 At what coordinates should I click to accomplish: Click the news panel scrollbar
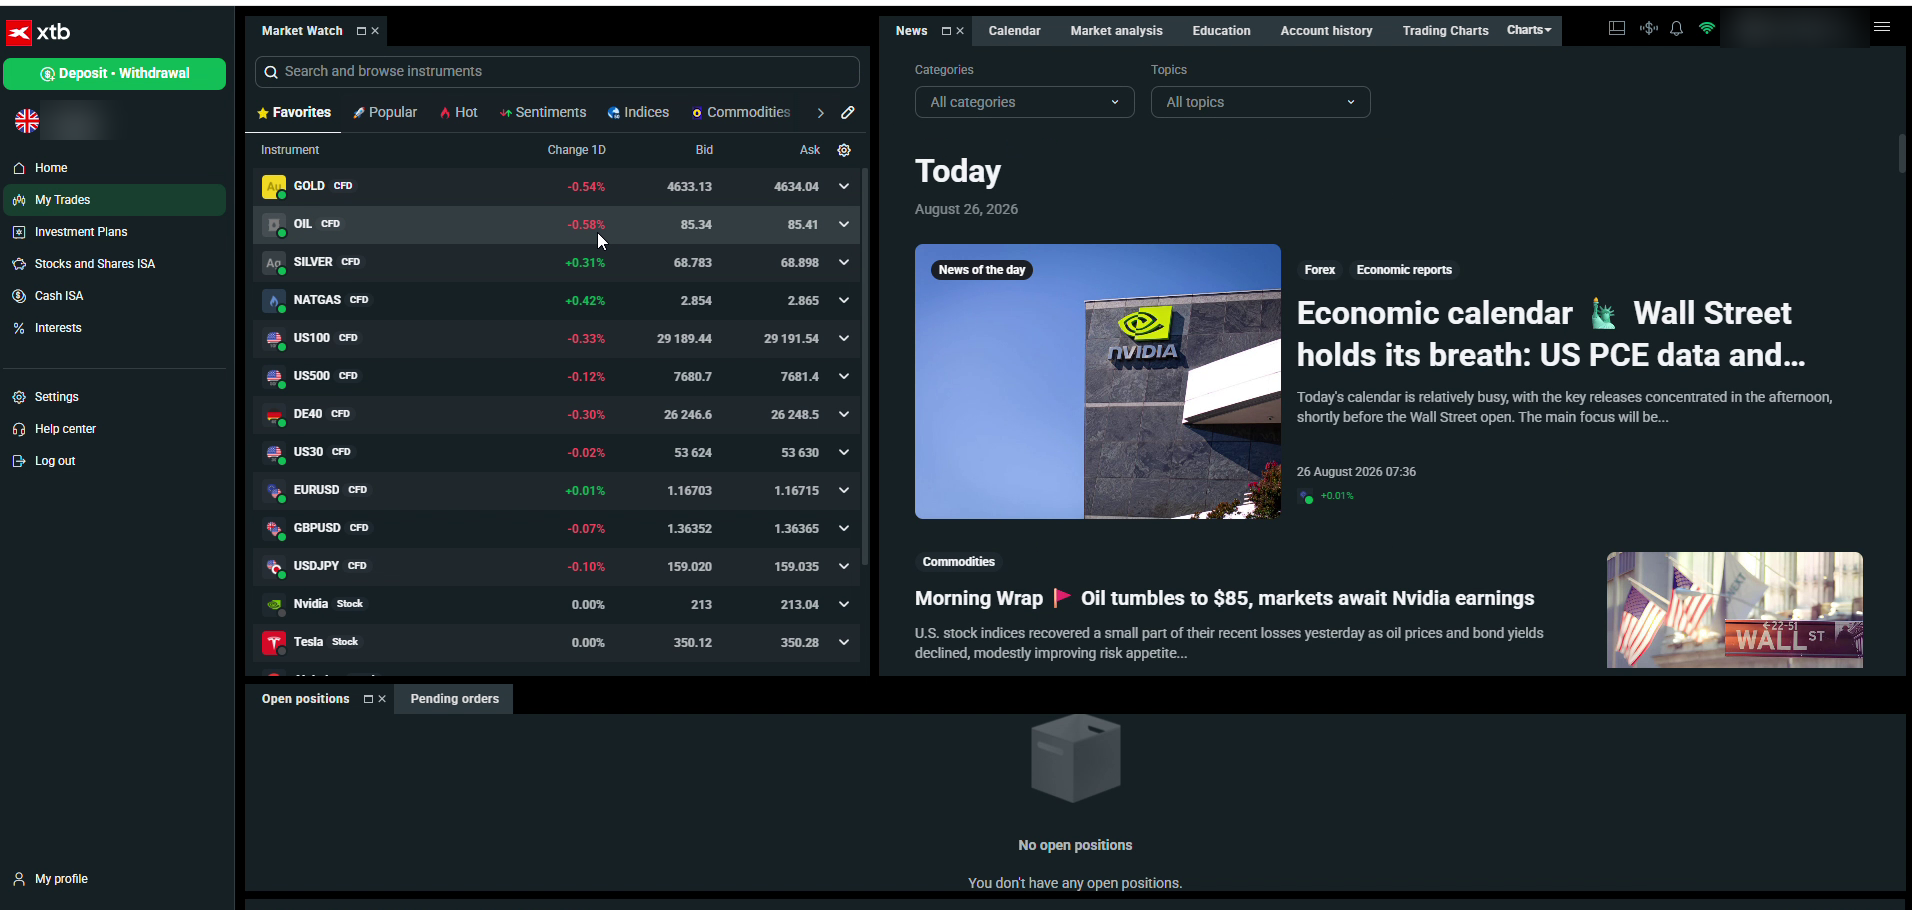click(1901, 153)
